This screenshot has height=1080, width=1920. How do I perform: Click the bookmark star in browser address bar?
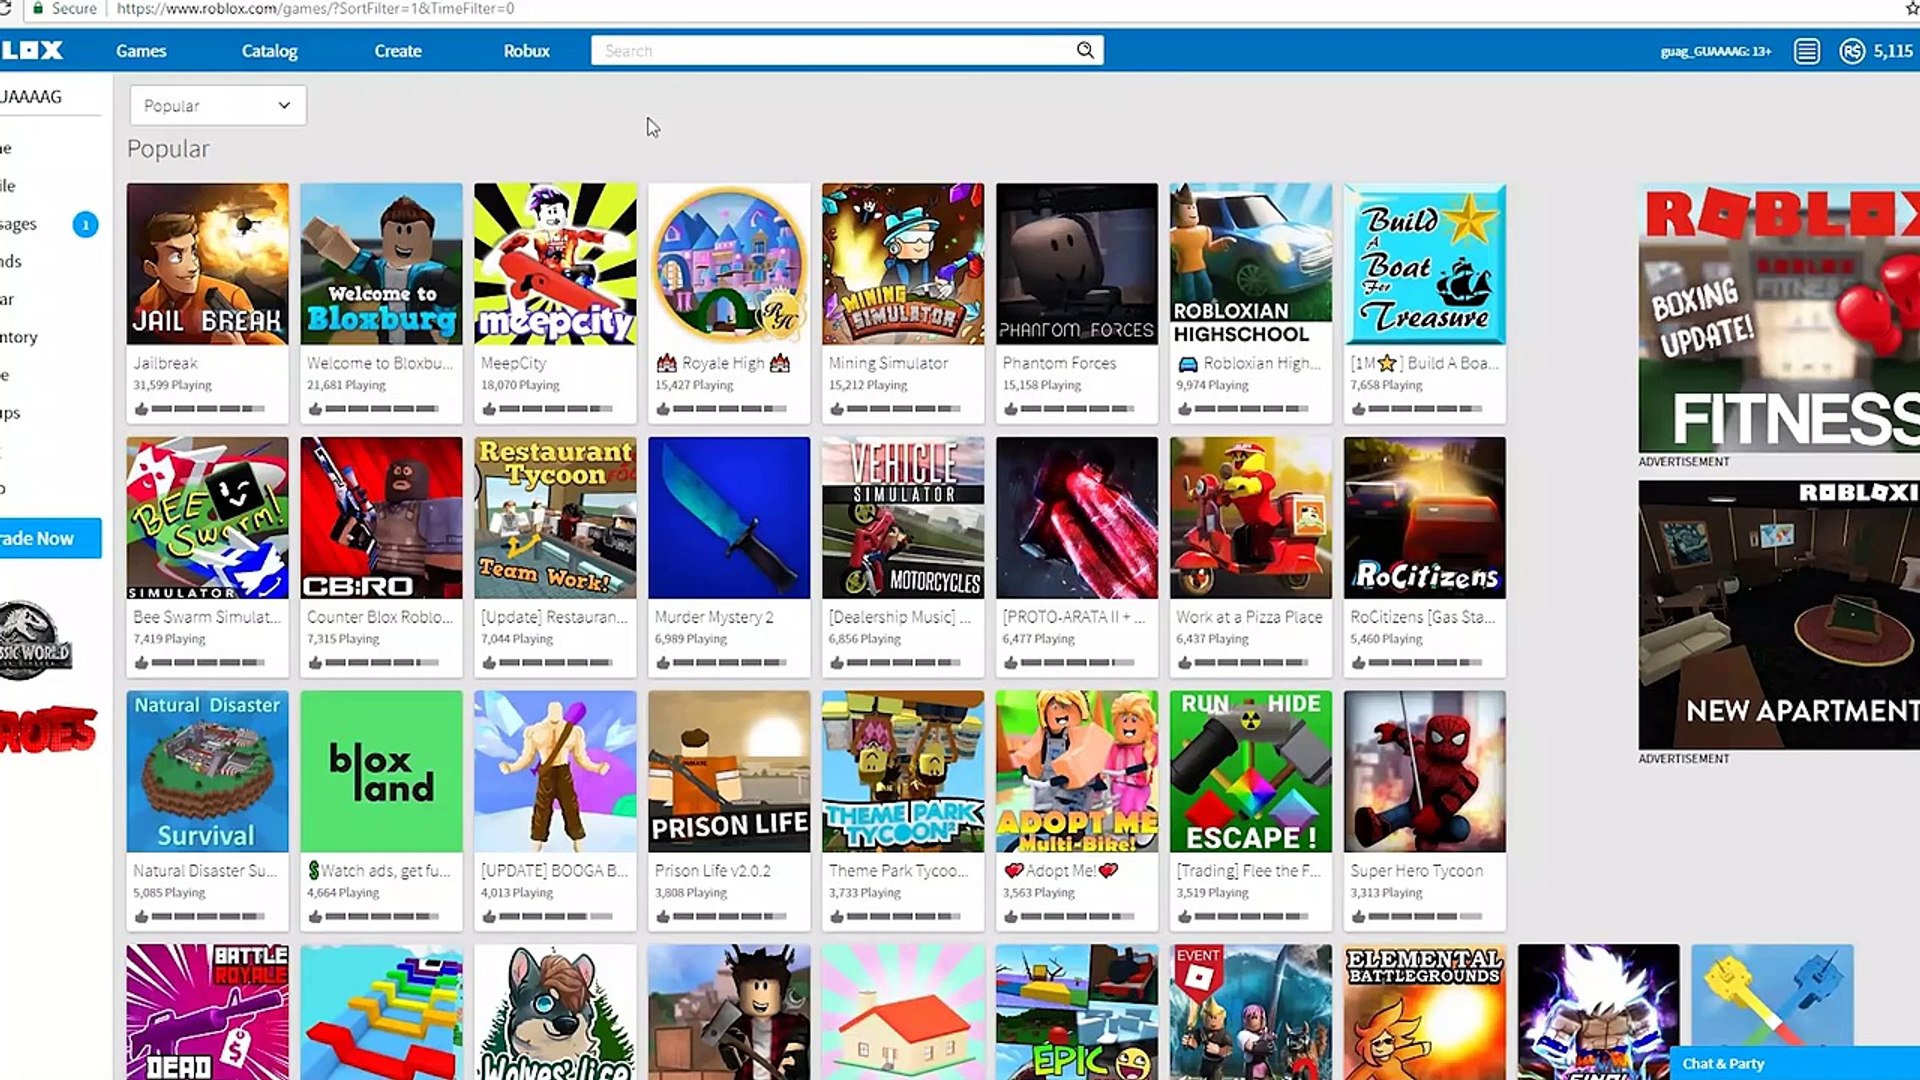(x=1911, y=8)
